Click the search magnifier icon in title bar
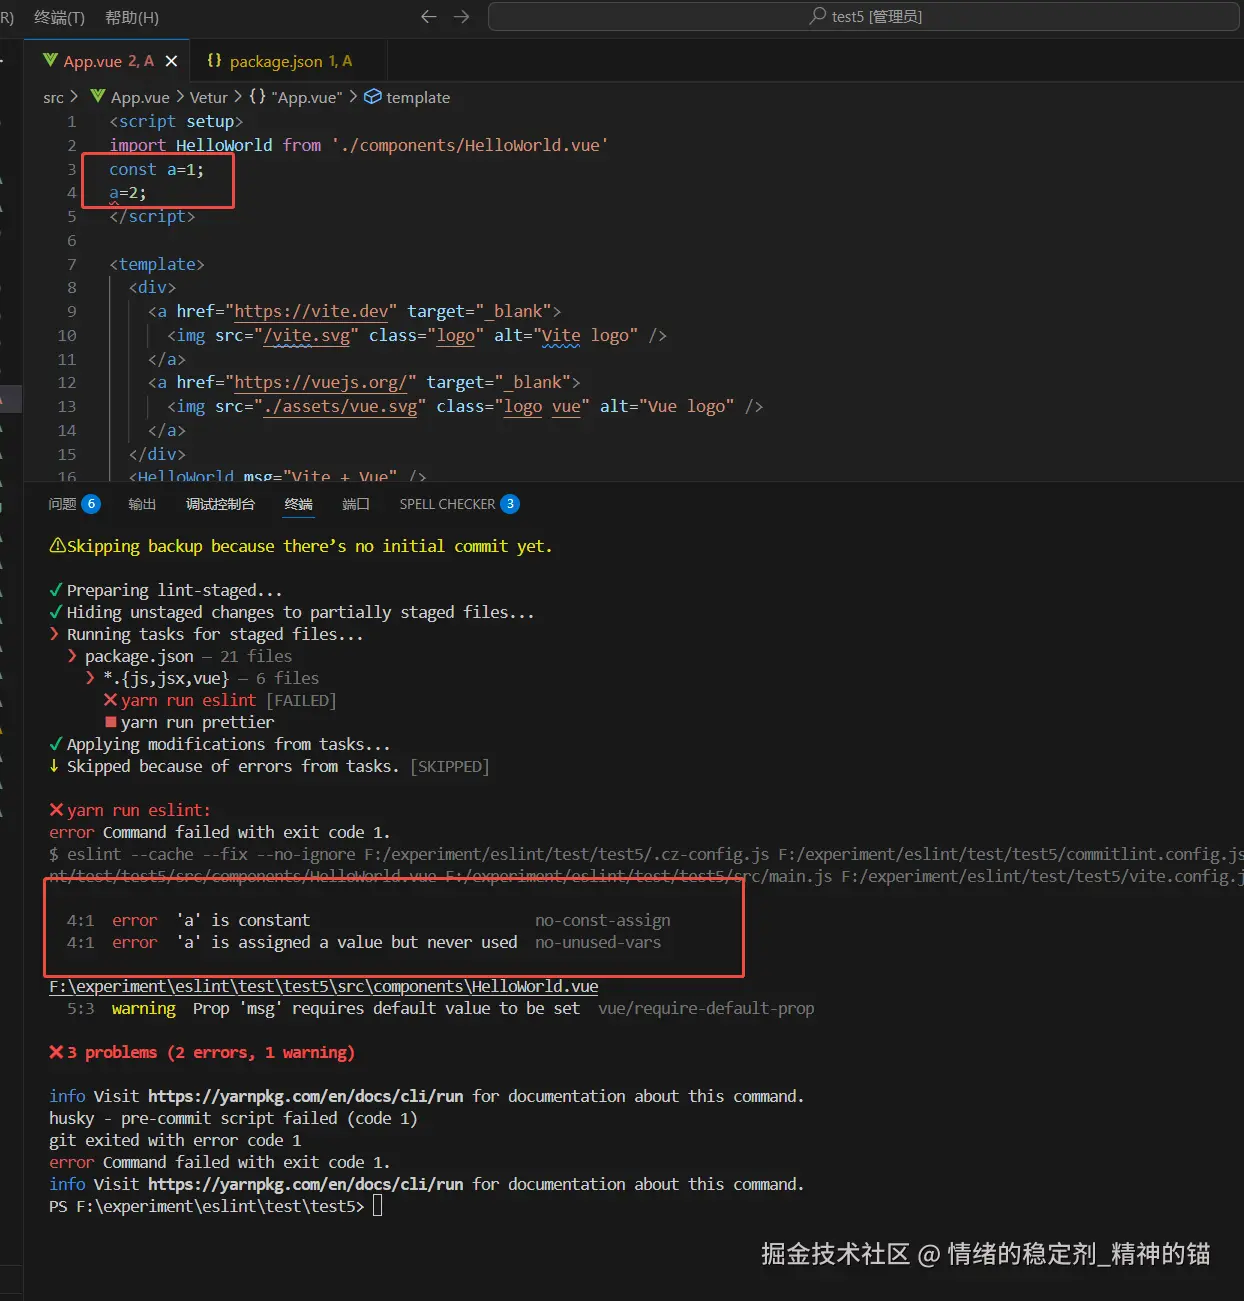The width and height of the screenshot is (1244, 1301). [x=818, y=16]
